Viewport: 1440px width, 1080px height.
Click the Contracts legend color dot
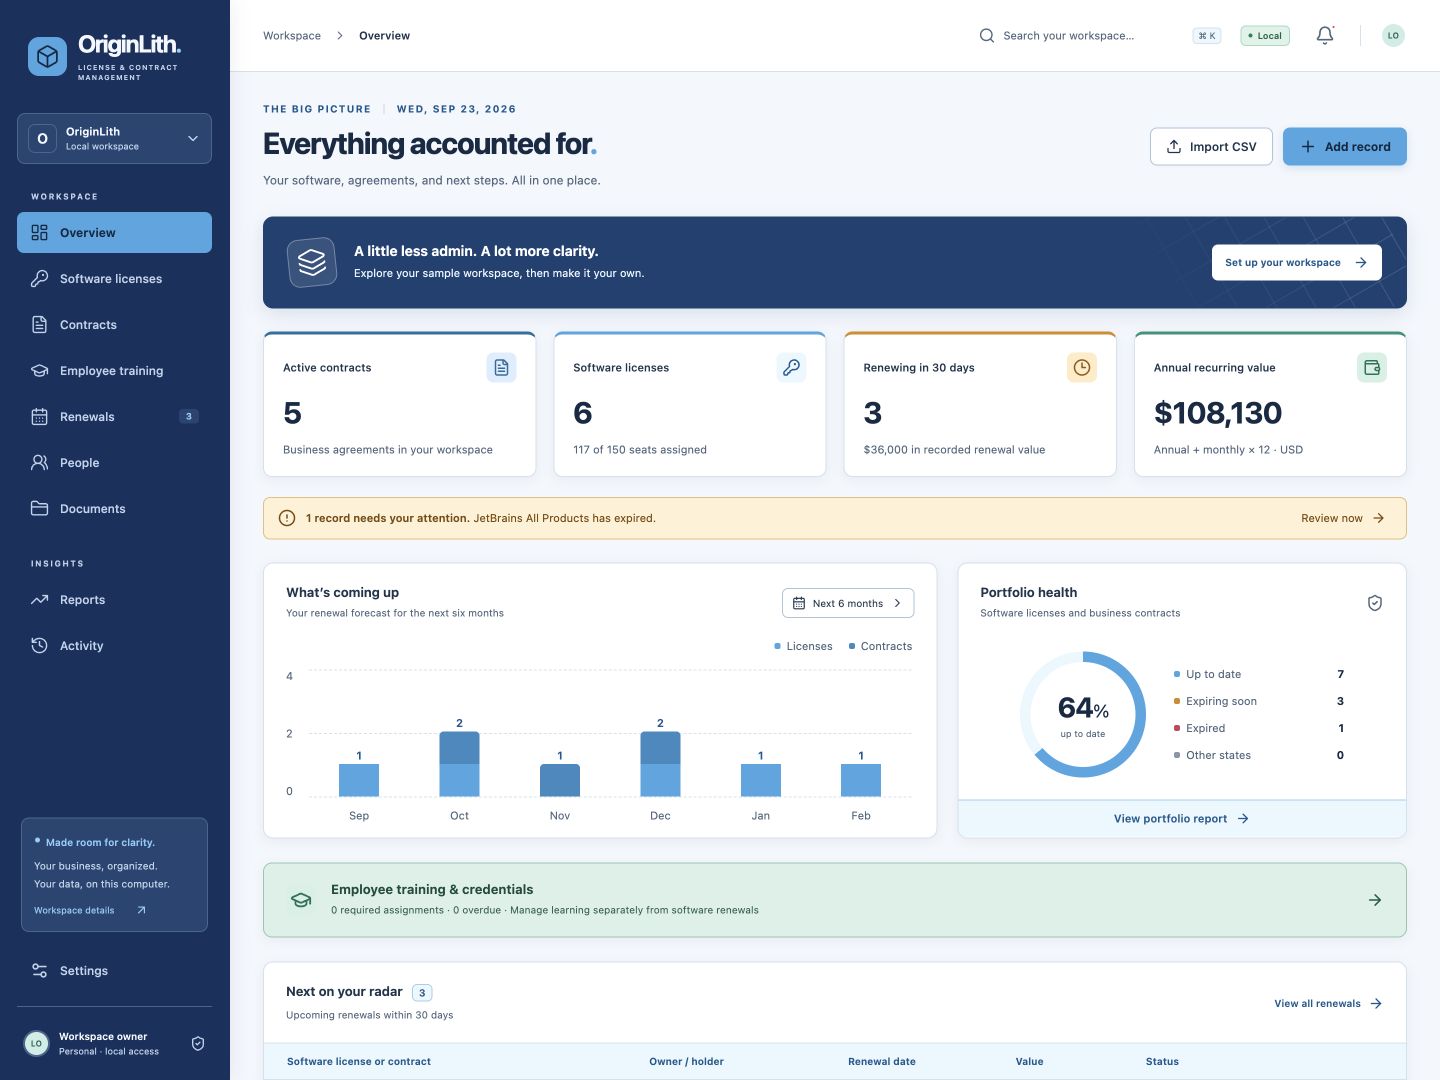click(x=852, y=646)
